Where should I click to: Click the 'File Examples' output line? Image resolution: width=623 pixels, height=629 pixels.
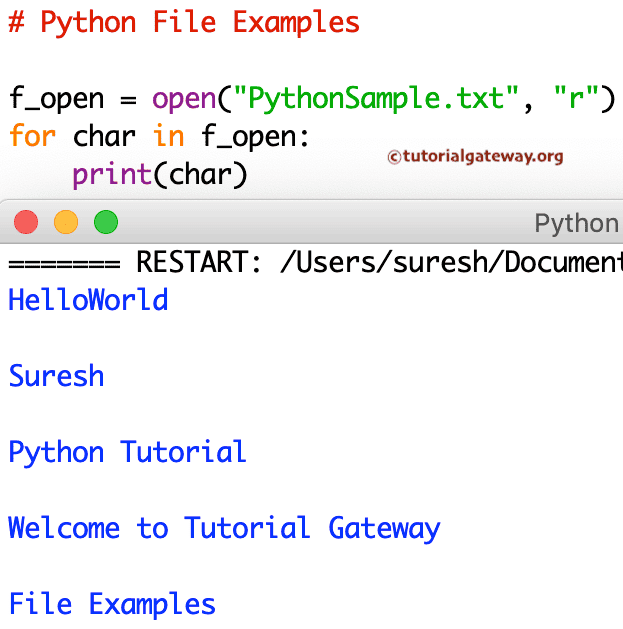tap(112, 604)
